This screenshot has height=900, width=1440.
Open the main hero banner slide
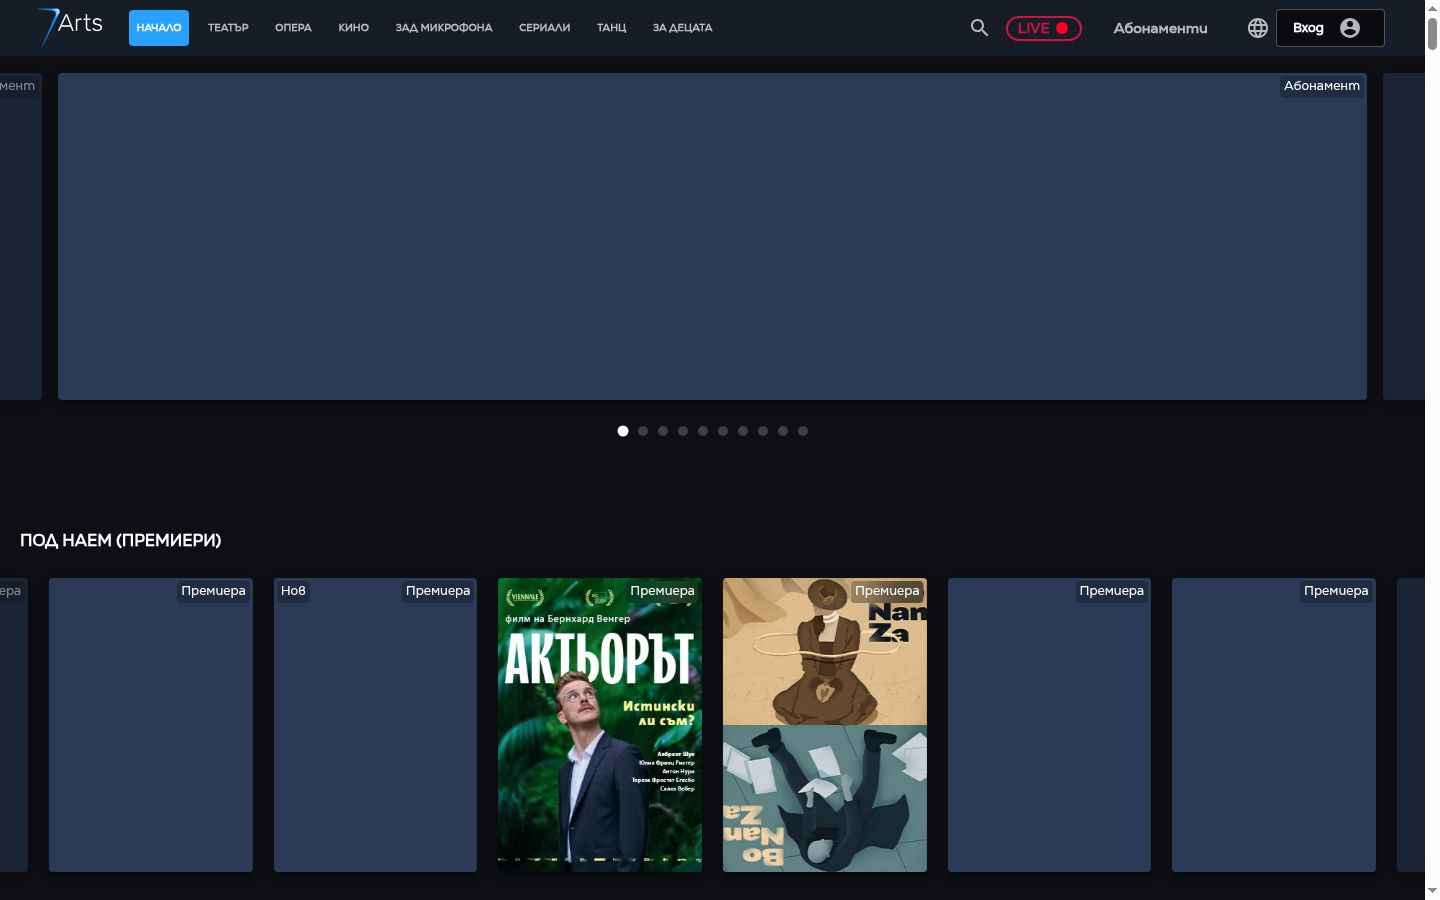point(712,236)
